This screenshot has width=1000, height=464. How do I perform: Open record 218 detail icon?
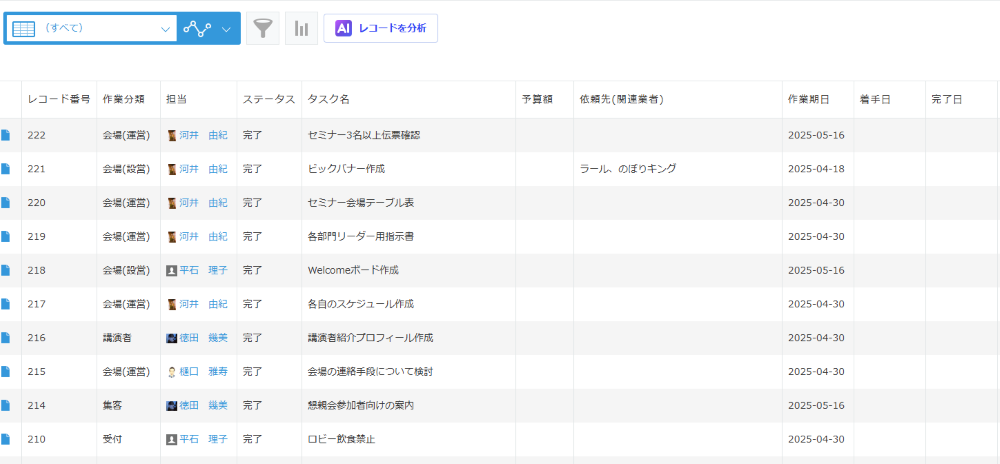tap(6, 270)
